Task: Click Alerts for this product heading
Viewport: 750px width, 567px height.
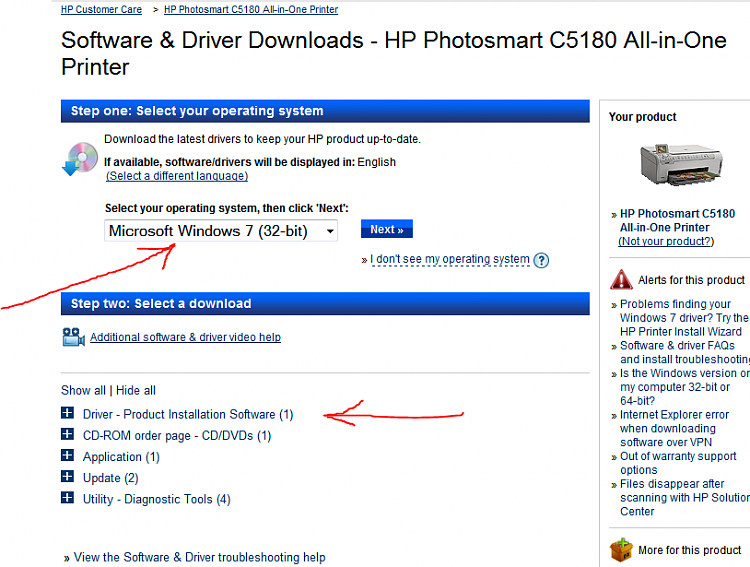Action: tap(691, 280)
